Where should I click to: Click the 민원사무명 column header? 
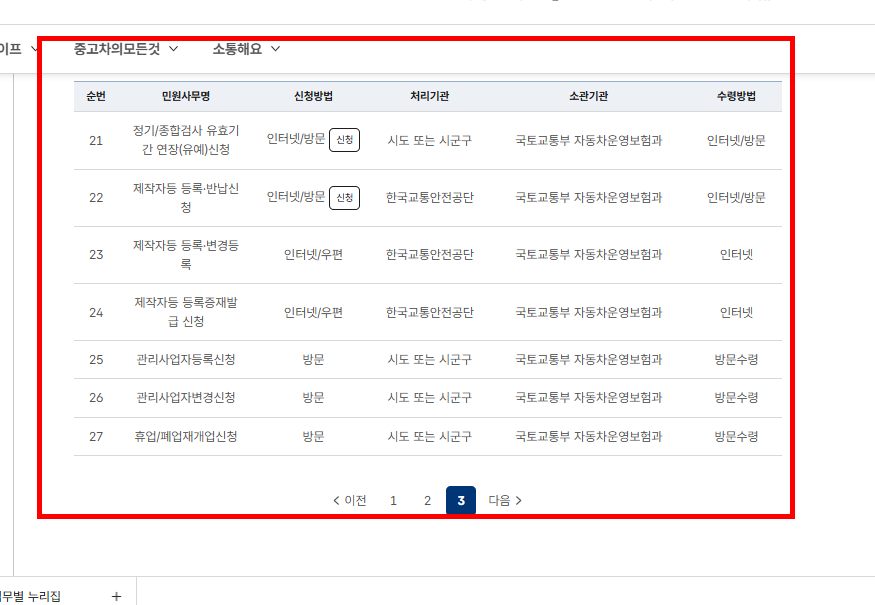pyautogui.click(x=188, y=95)
